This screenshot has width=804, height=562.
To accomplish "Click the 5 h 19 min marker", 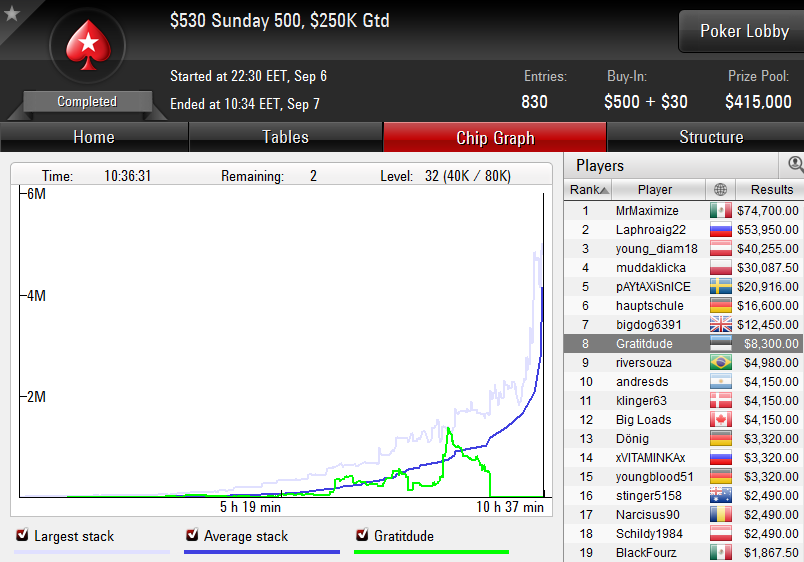I will click(x=250, y=507).
